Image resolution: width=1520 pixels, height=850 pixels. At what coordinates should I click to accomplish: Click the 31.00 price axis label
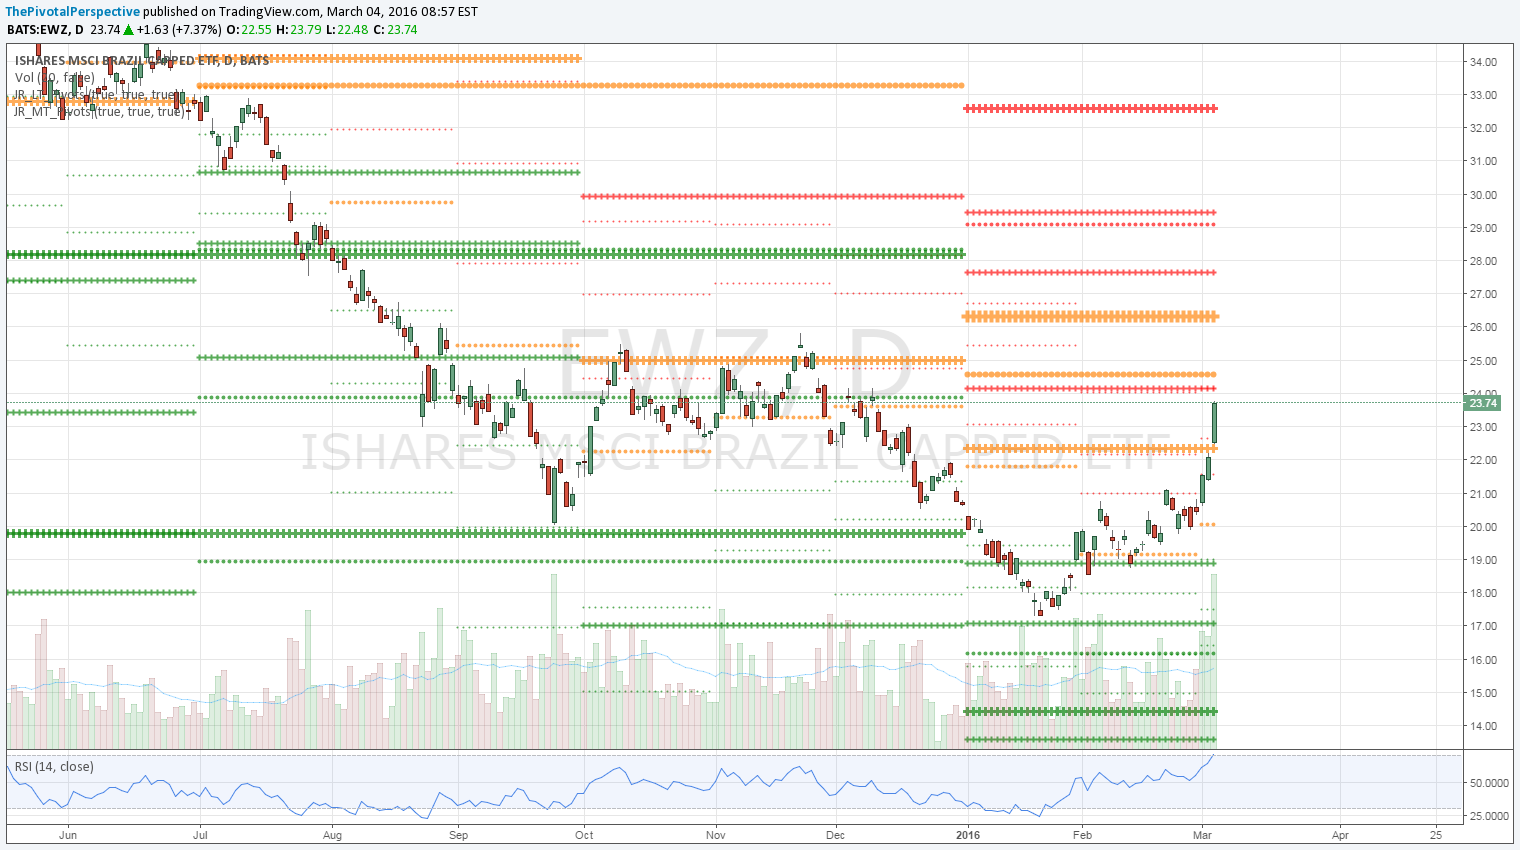click(x=1483, y=161)
